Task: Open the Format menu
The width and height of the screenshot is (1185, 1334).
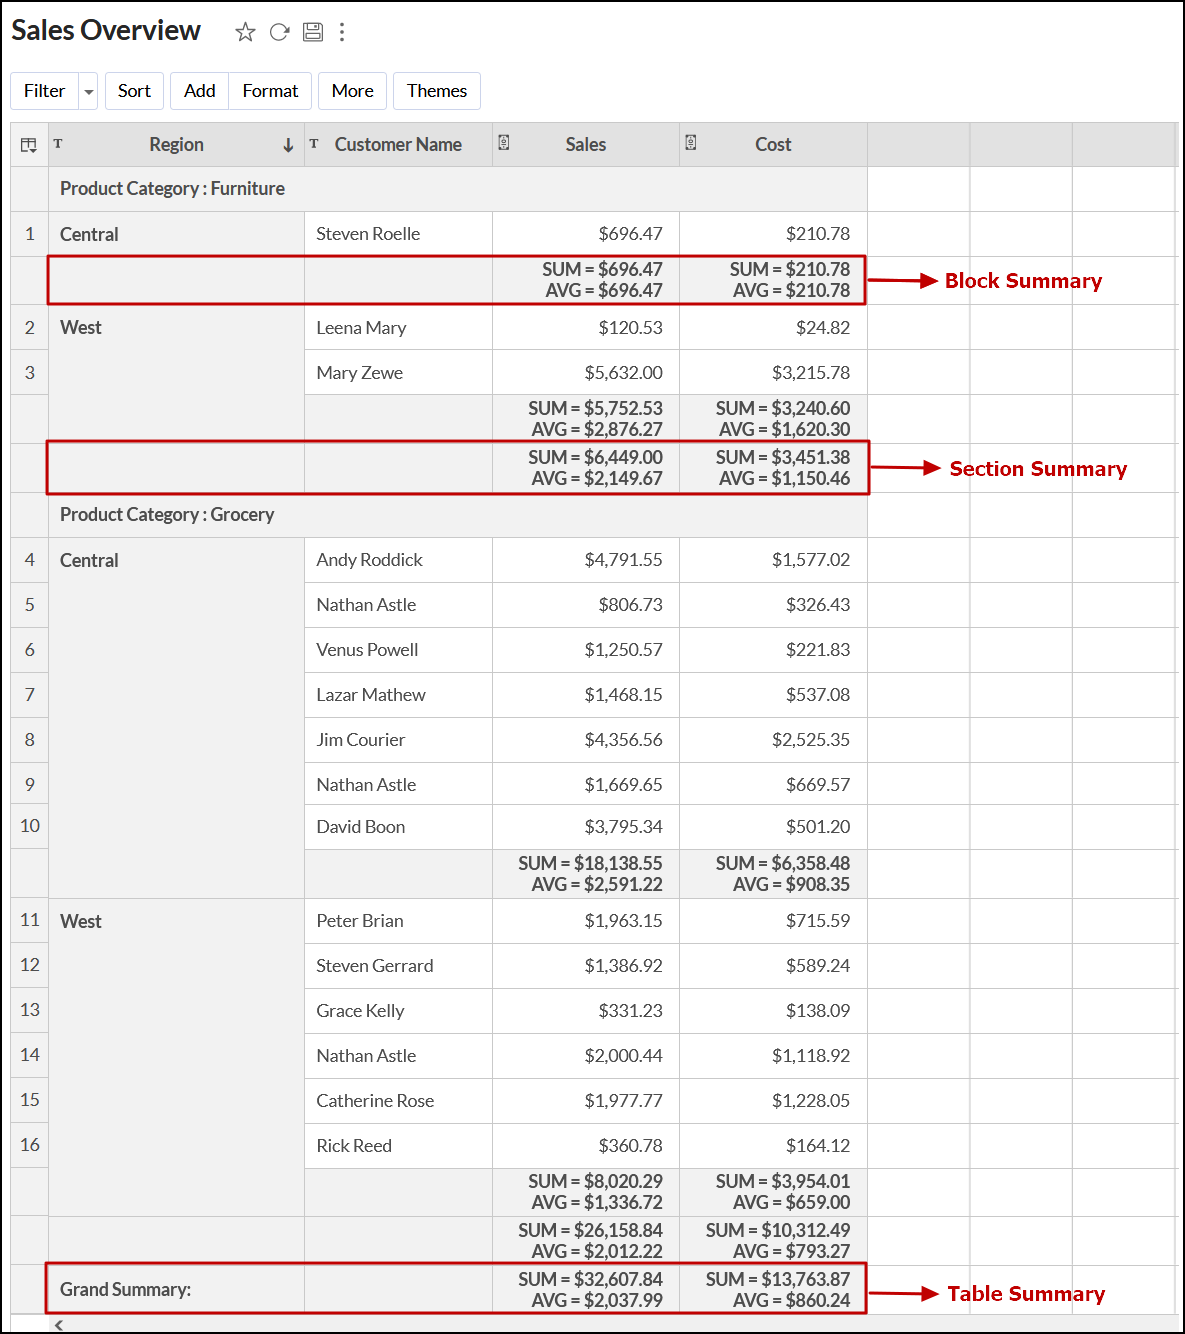Action: [x=269, y=90]
